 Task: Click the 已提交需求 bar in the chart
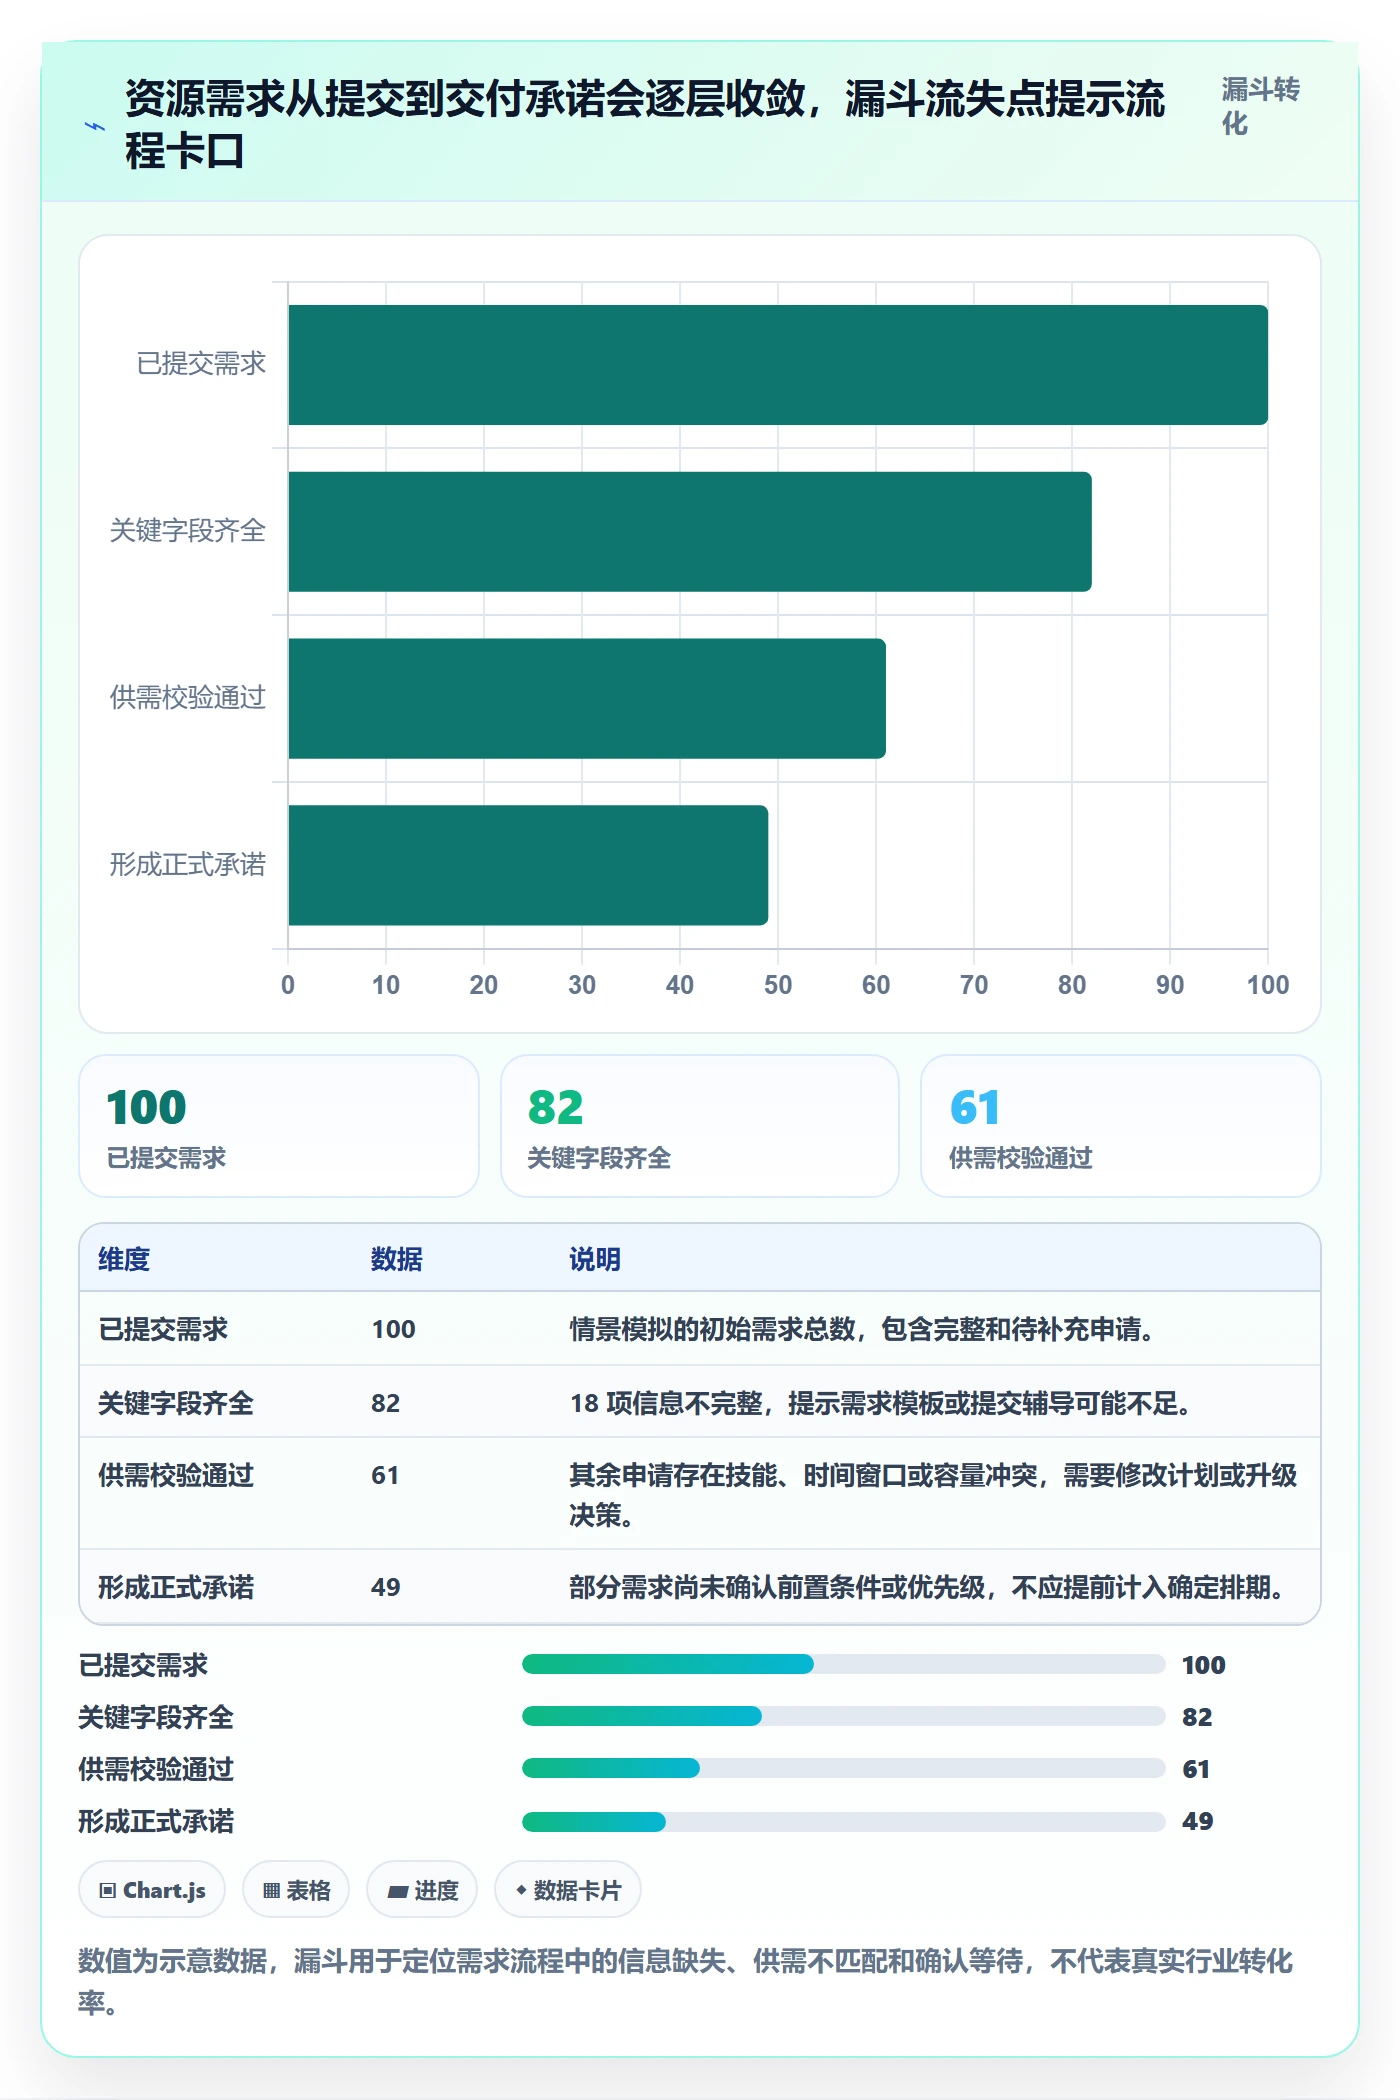coord(778,365)
